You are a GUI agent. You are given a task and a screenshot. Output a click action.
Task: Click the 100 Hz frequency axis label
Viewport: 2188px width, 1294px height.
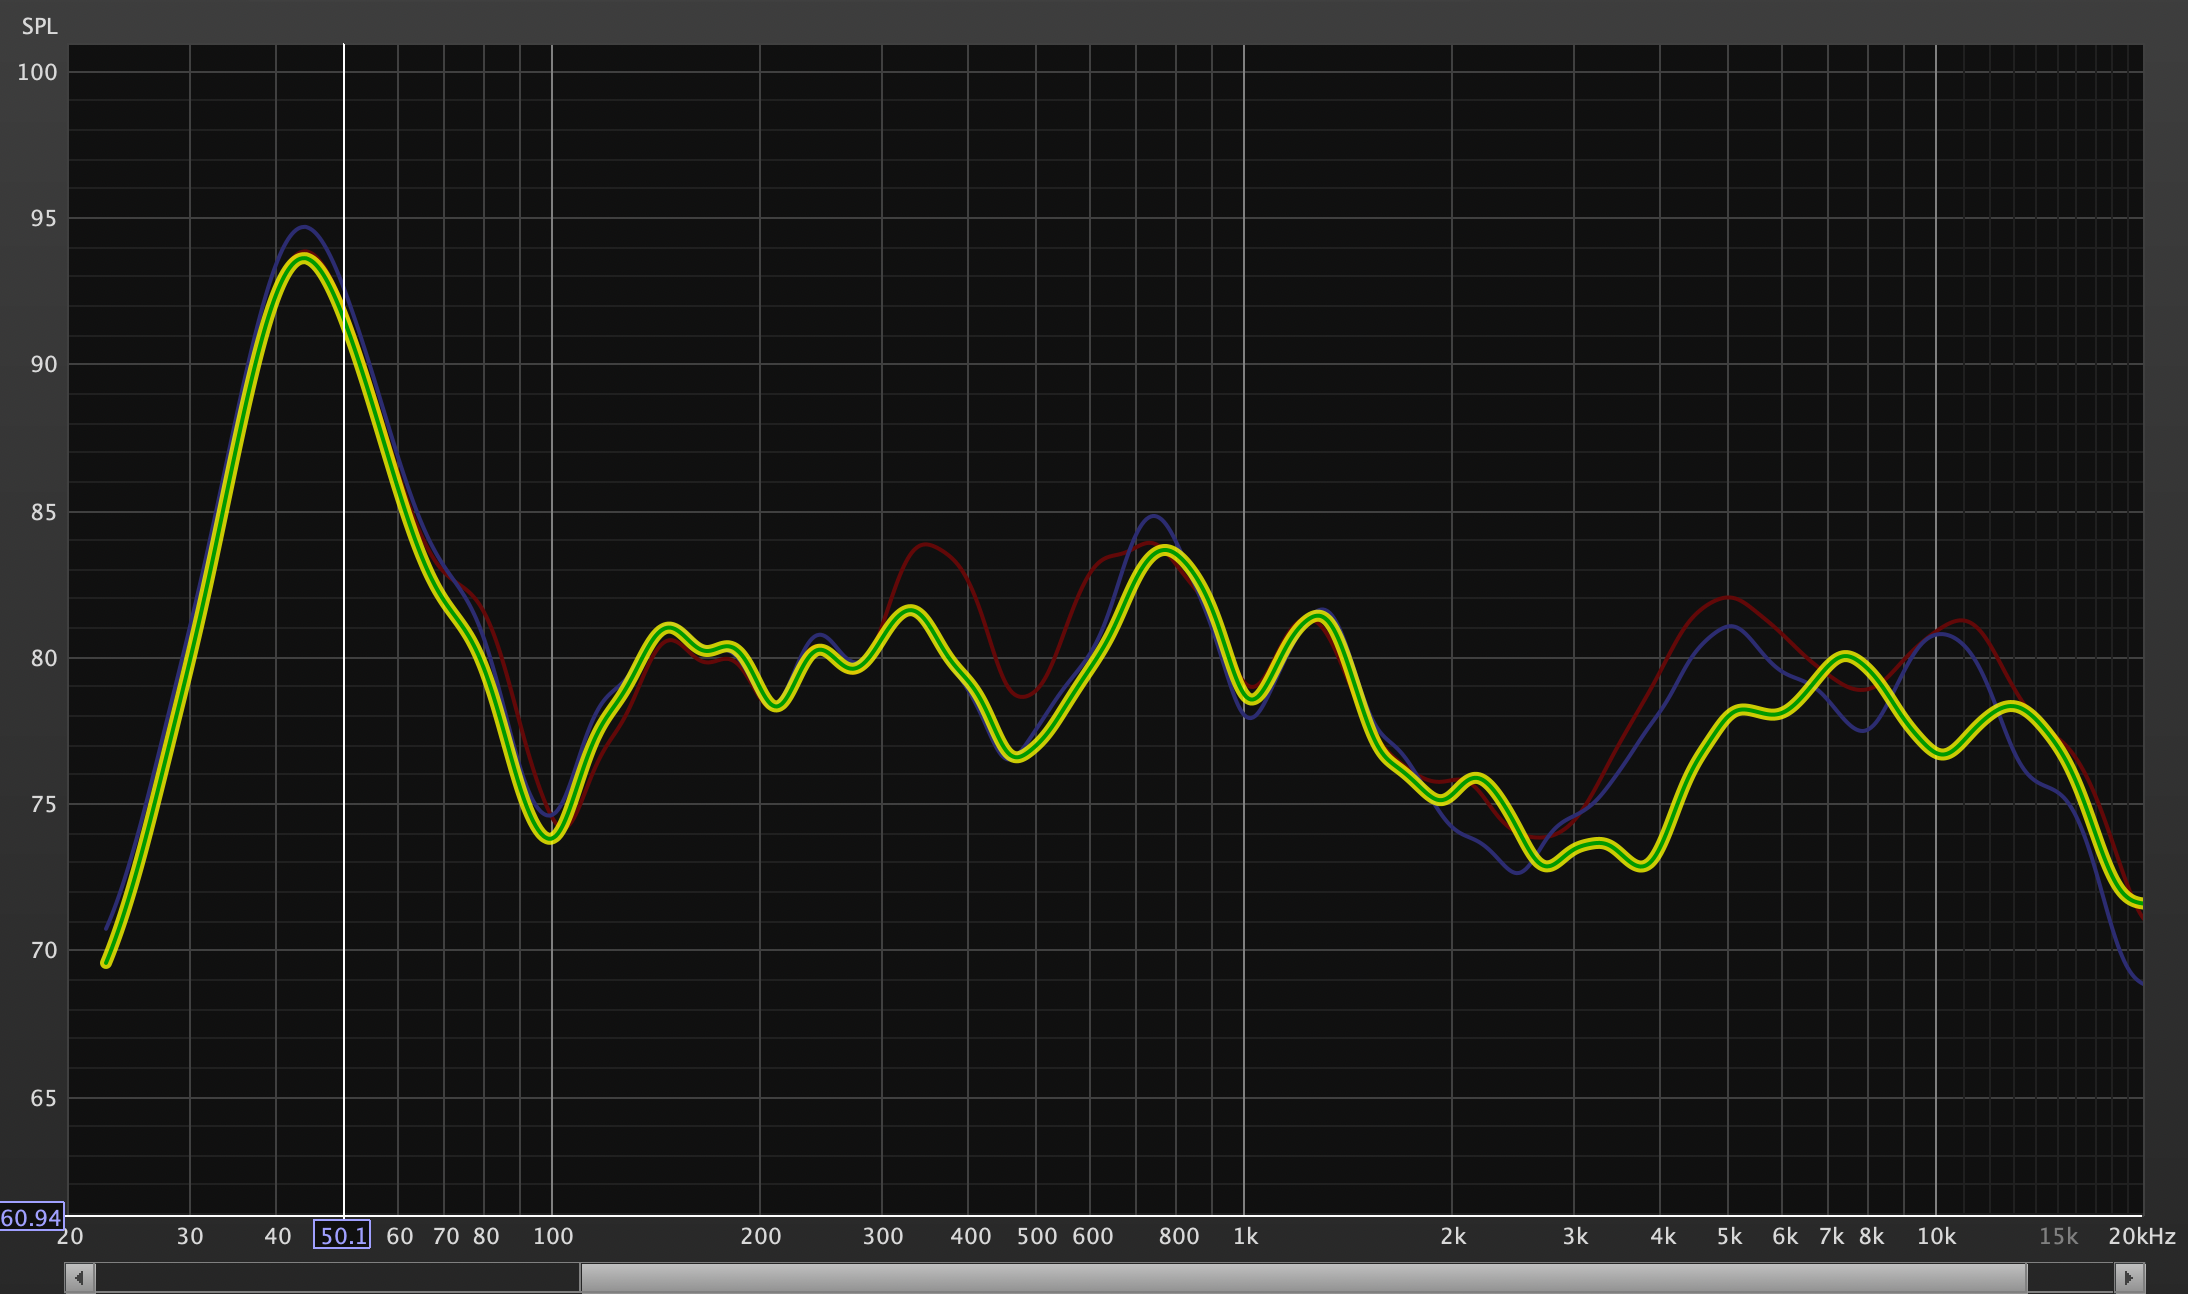point(552,1236)
